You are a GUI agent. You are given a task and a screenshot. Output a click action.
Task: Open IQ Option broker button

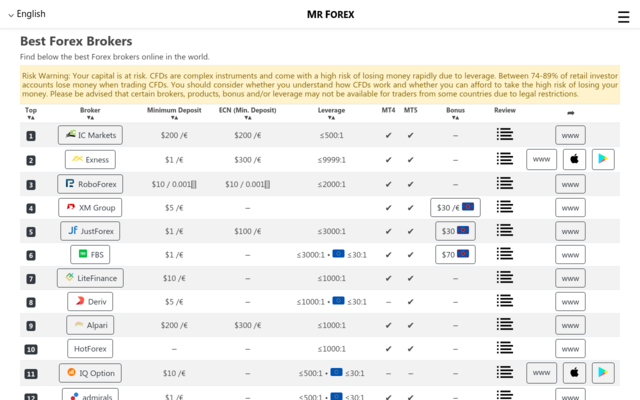(x=90, y=373)
